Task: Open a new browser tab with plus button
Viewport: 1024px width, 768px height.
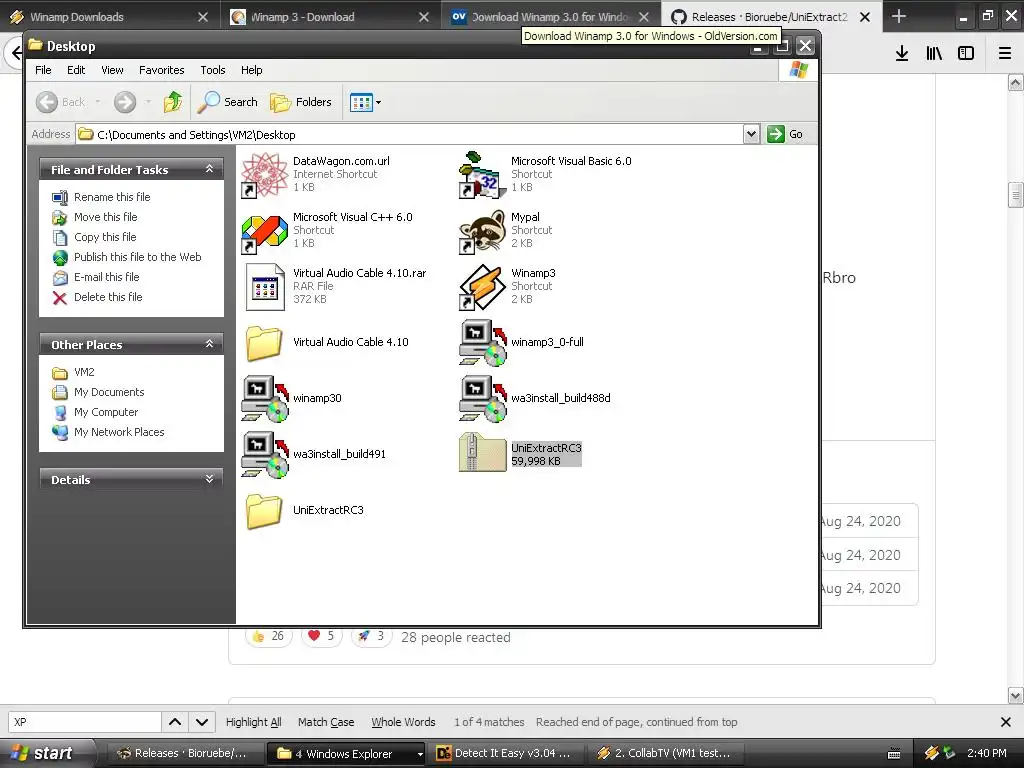Action: 899,16
